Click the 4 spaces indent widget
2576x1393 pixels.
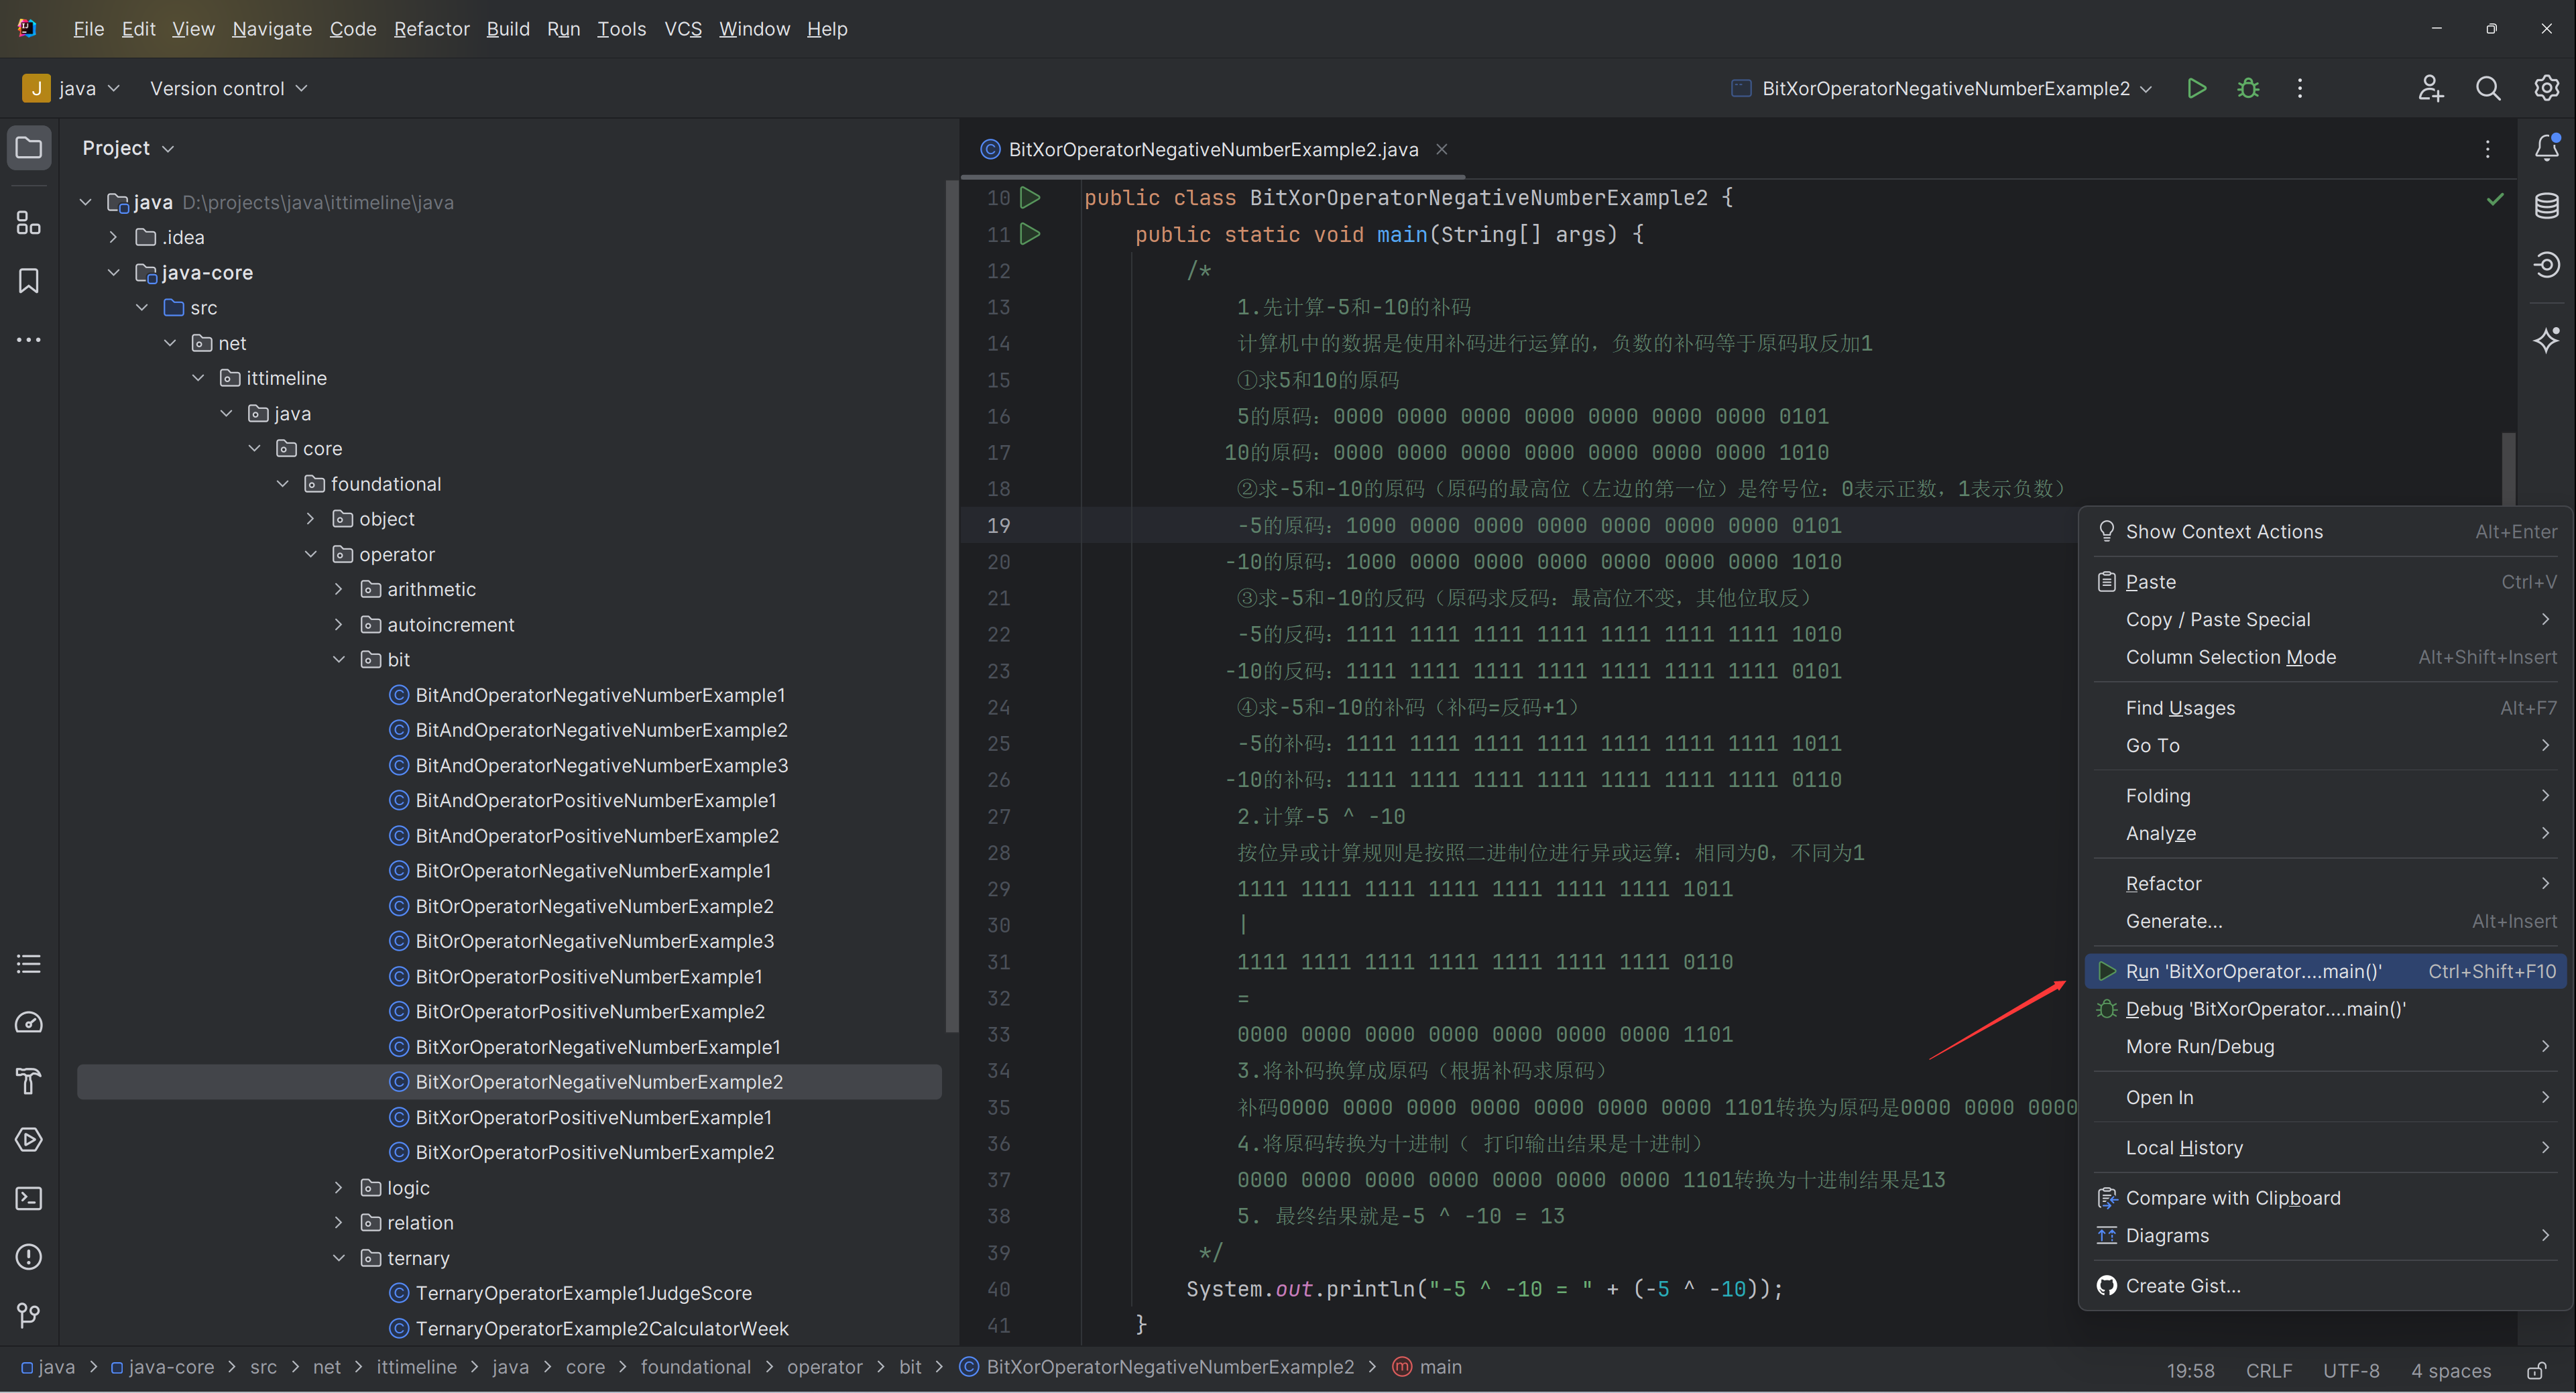coord(2450,1371)
